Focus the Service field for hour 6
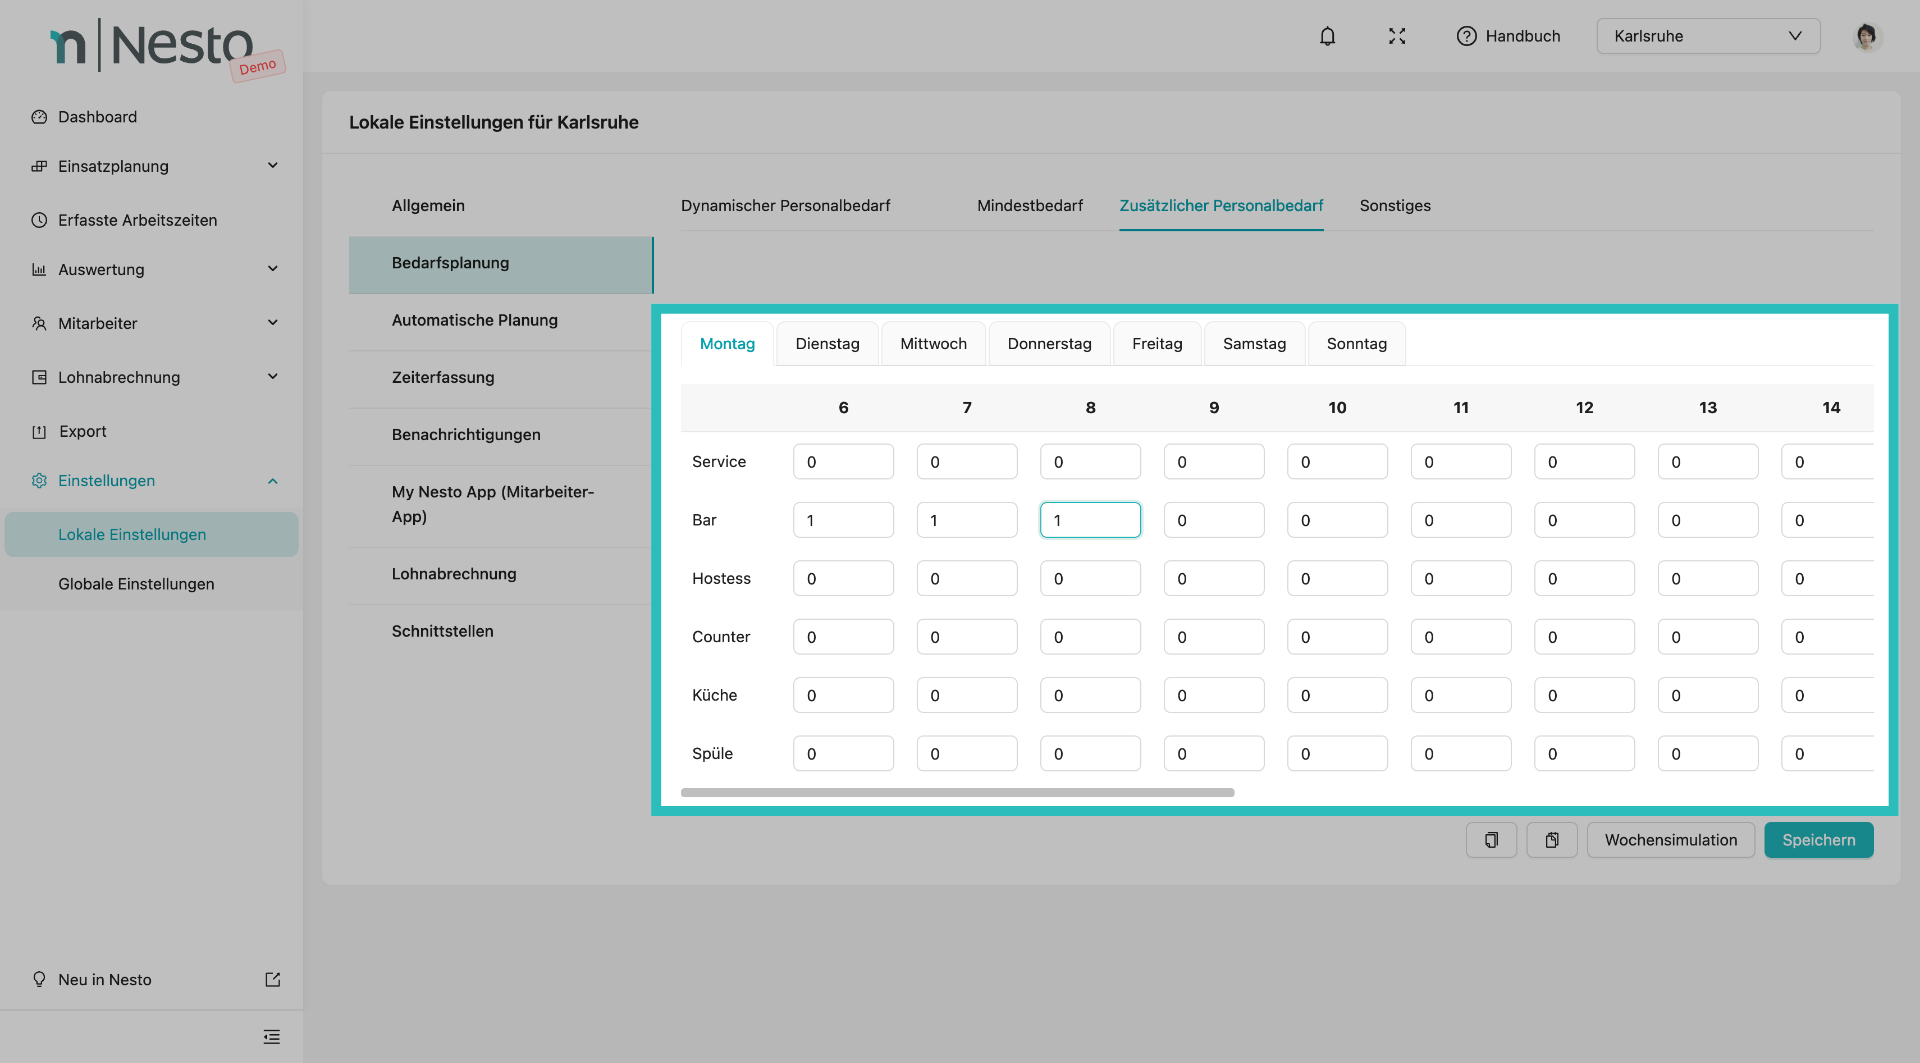This screenshot has height=1063, width=1920. coord(843,462)
